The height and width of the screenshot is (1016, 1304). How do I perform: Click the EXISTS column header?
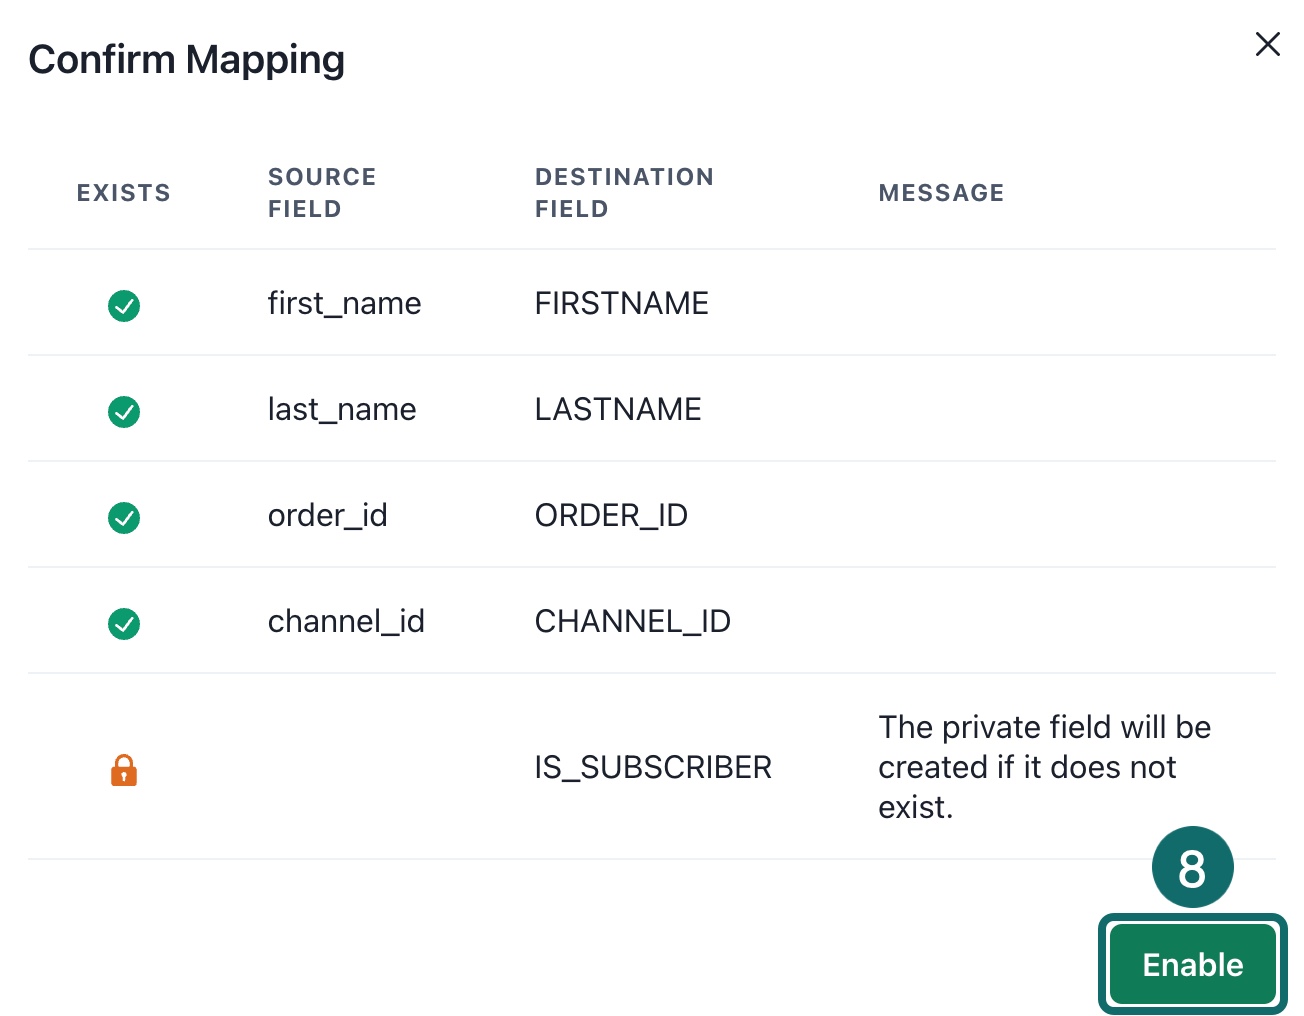pos(124,193)
